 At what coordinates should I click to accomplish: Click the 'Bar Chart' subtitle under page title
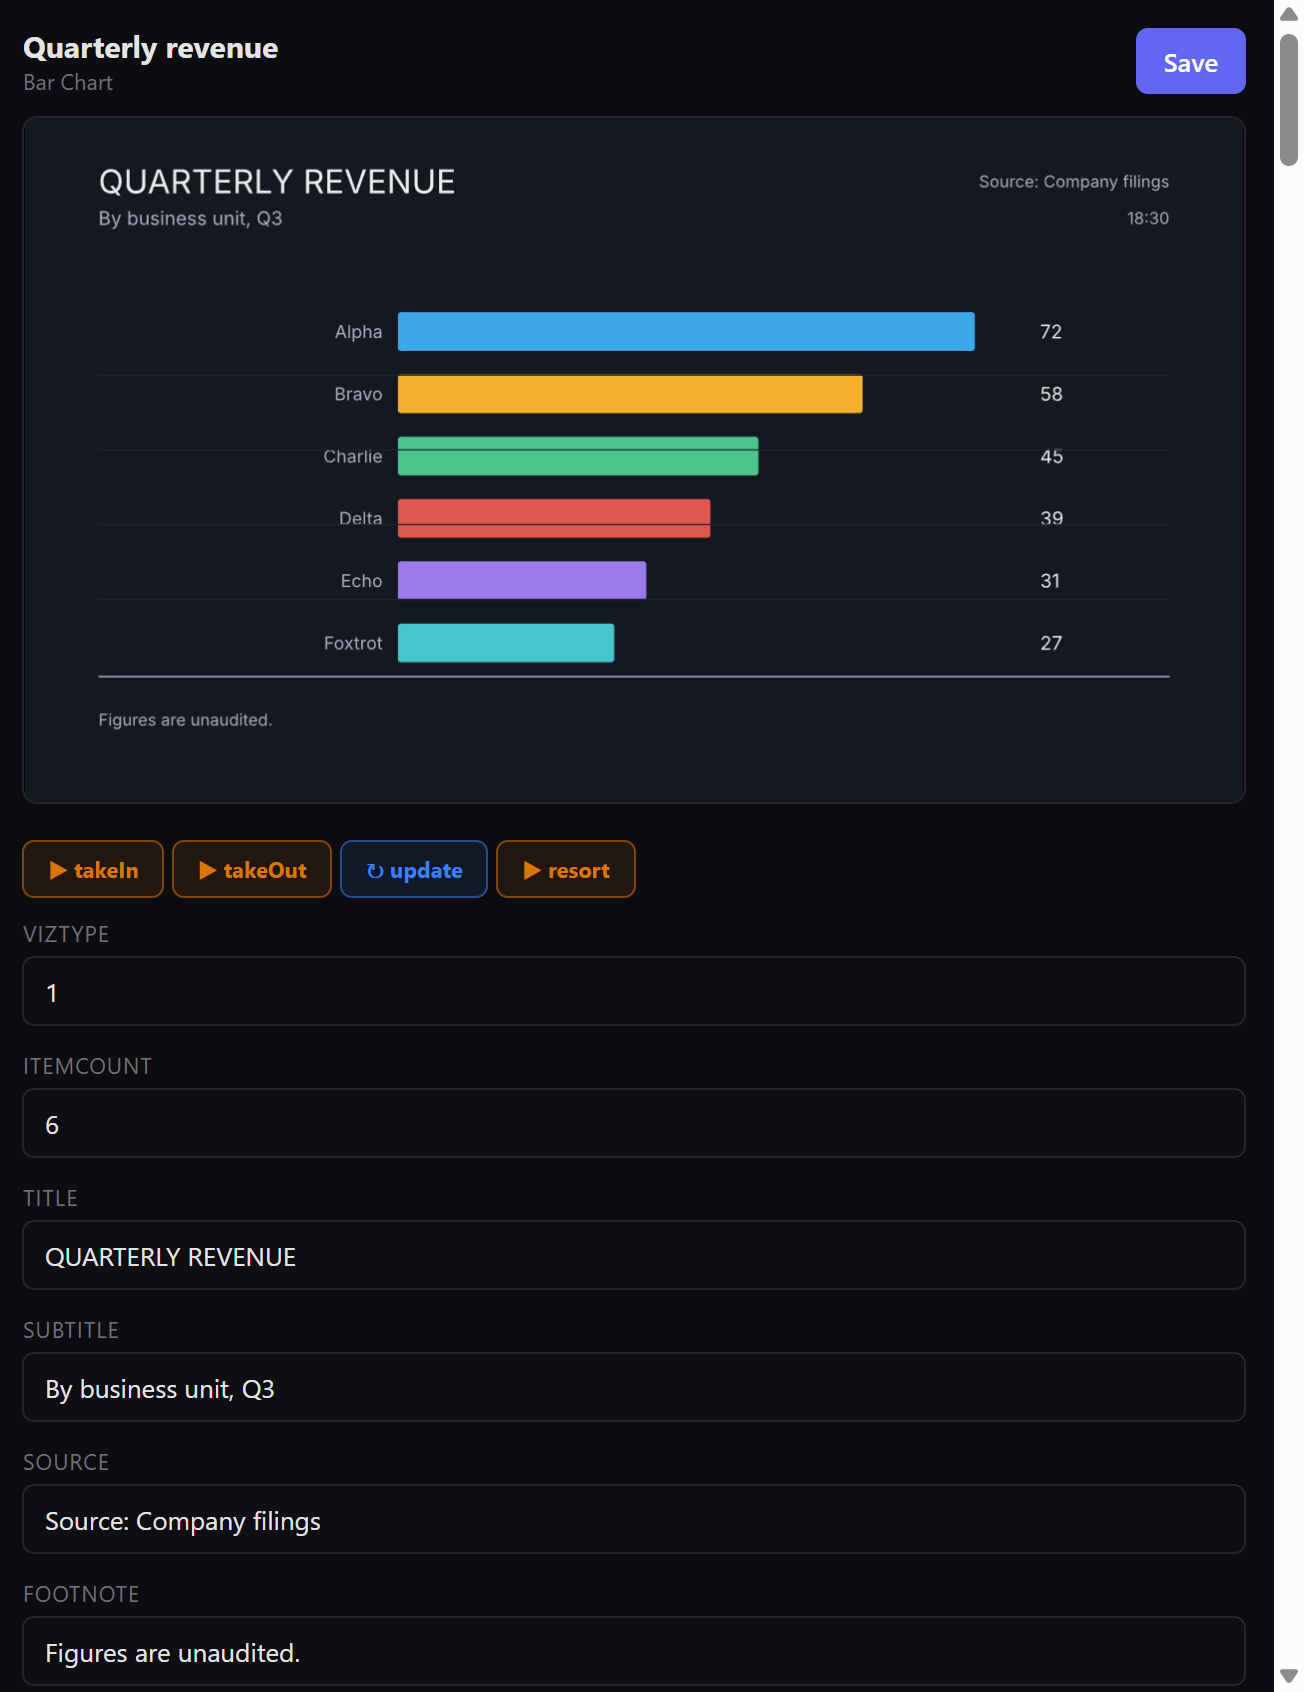pyautogui.click(x=68, y=83)
